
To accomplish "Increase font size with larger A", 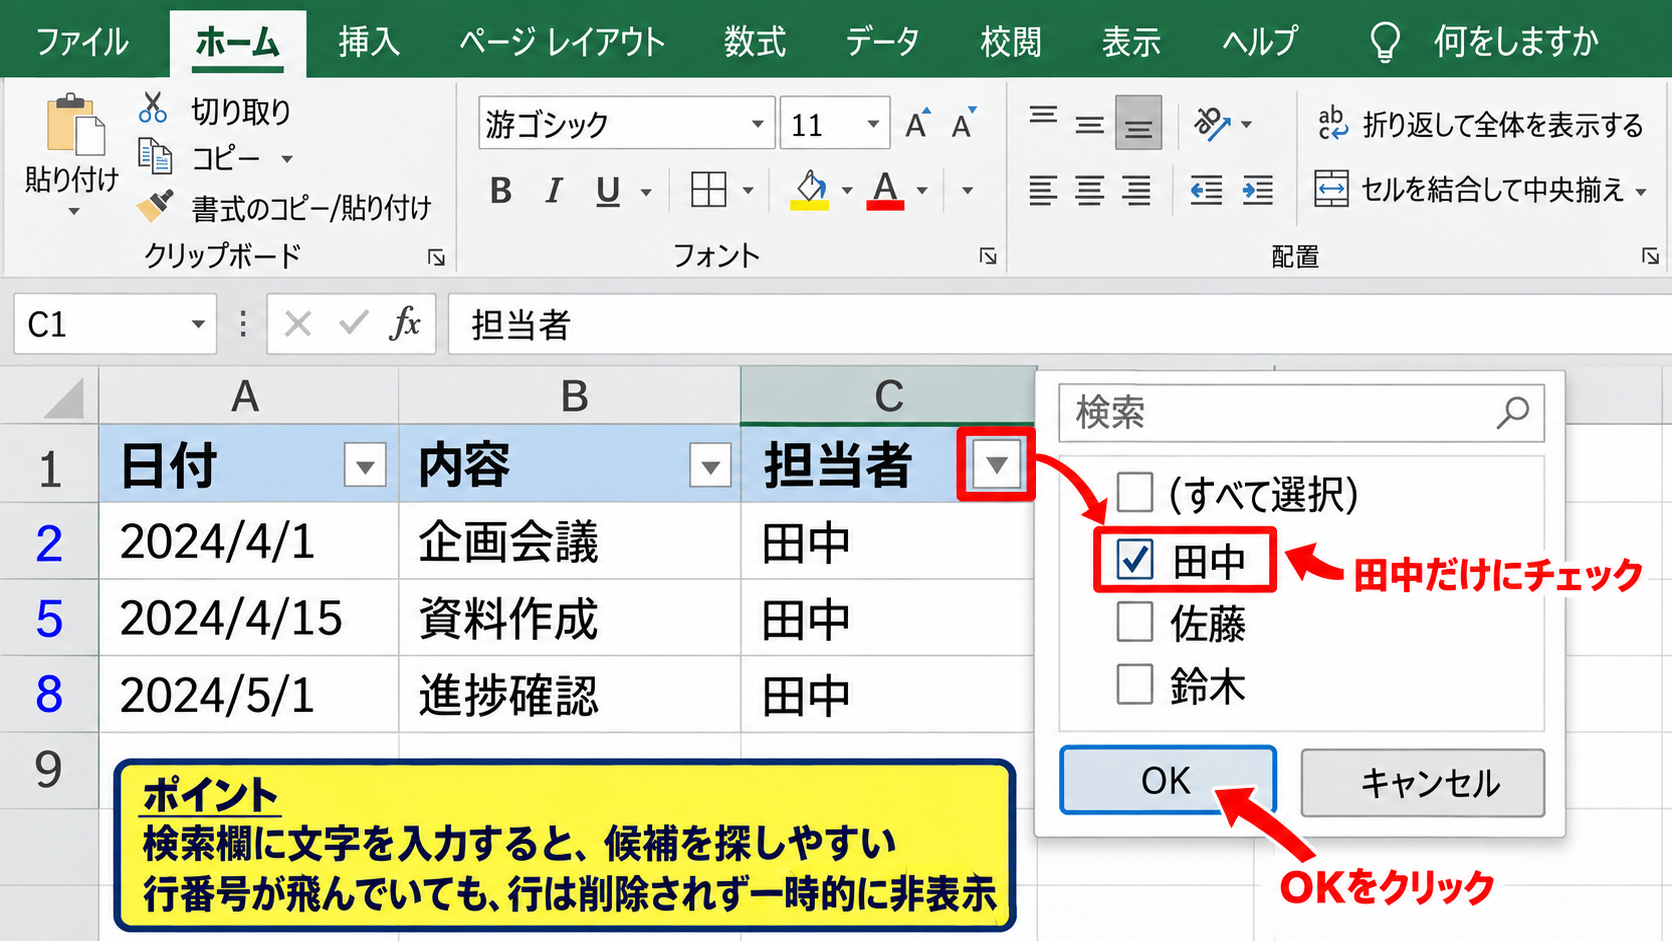I will click(917, 124).
